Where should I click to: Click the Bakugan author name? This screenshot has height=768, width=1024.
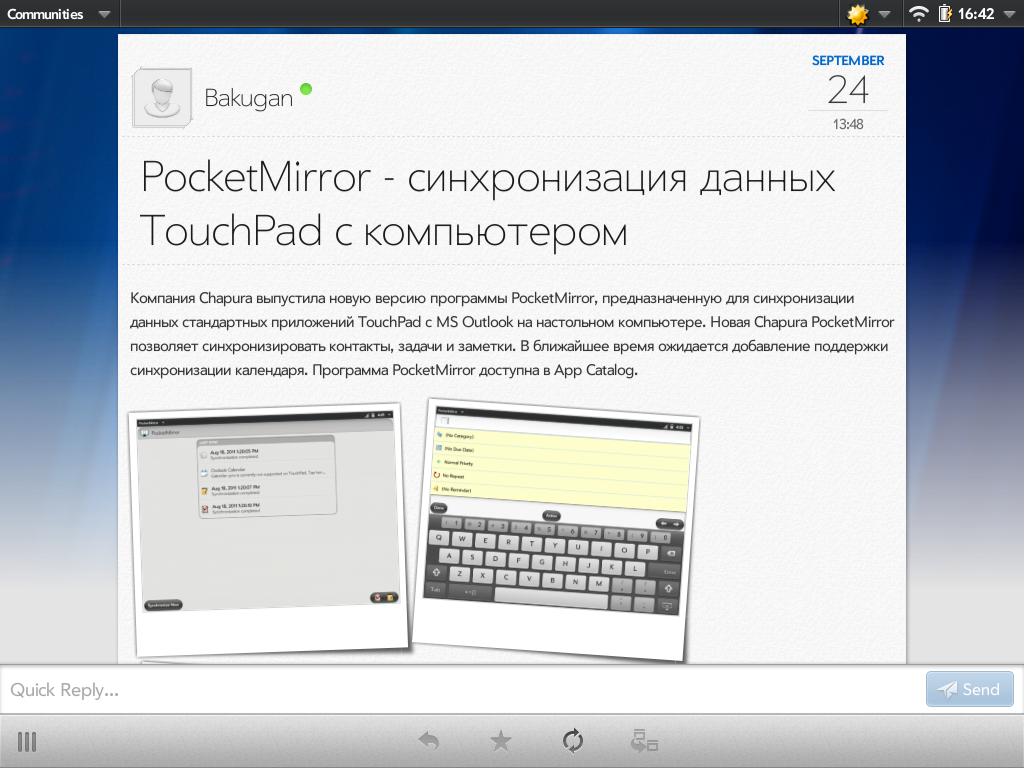pos(248,98)
